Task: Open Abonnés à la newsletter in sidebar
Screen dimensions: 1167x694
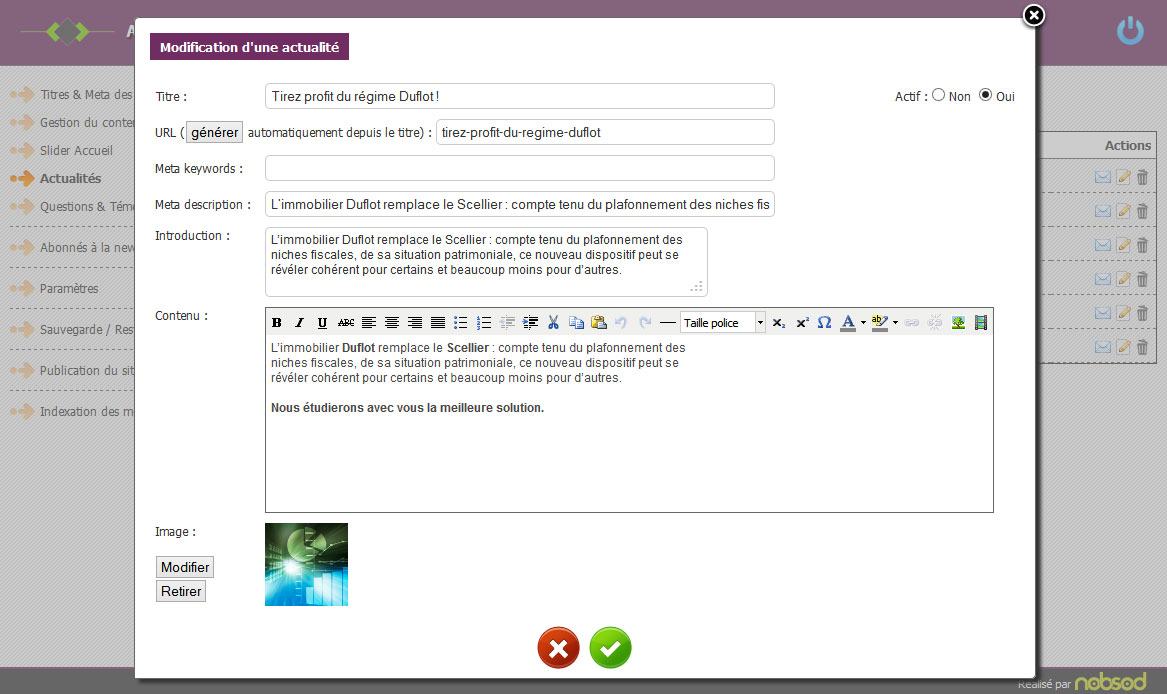Action: (x=73, y=247)
